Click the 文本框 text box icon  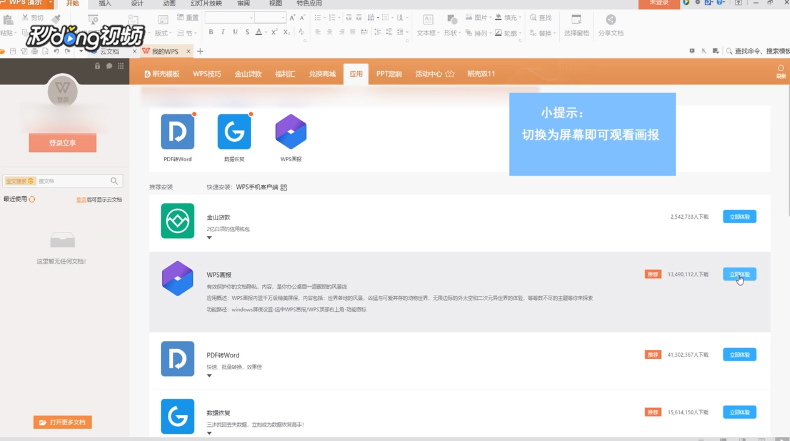(428, 20)
